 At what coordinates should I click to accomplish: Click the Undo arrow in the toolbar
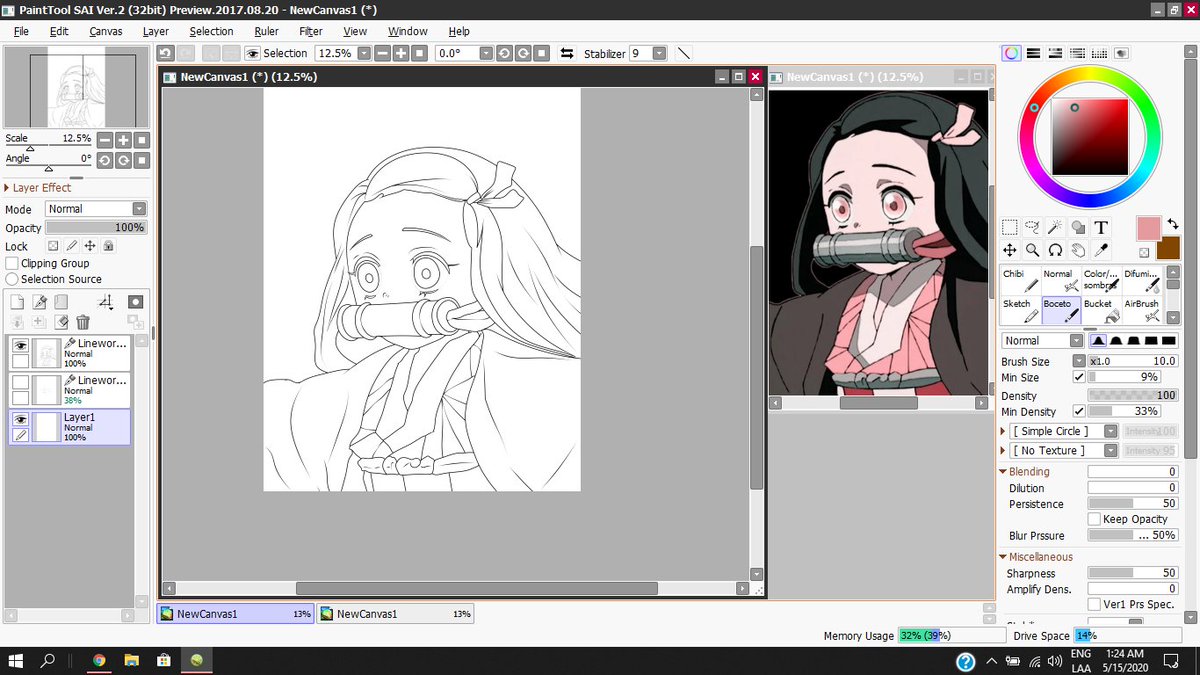tap(165, 53)
